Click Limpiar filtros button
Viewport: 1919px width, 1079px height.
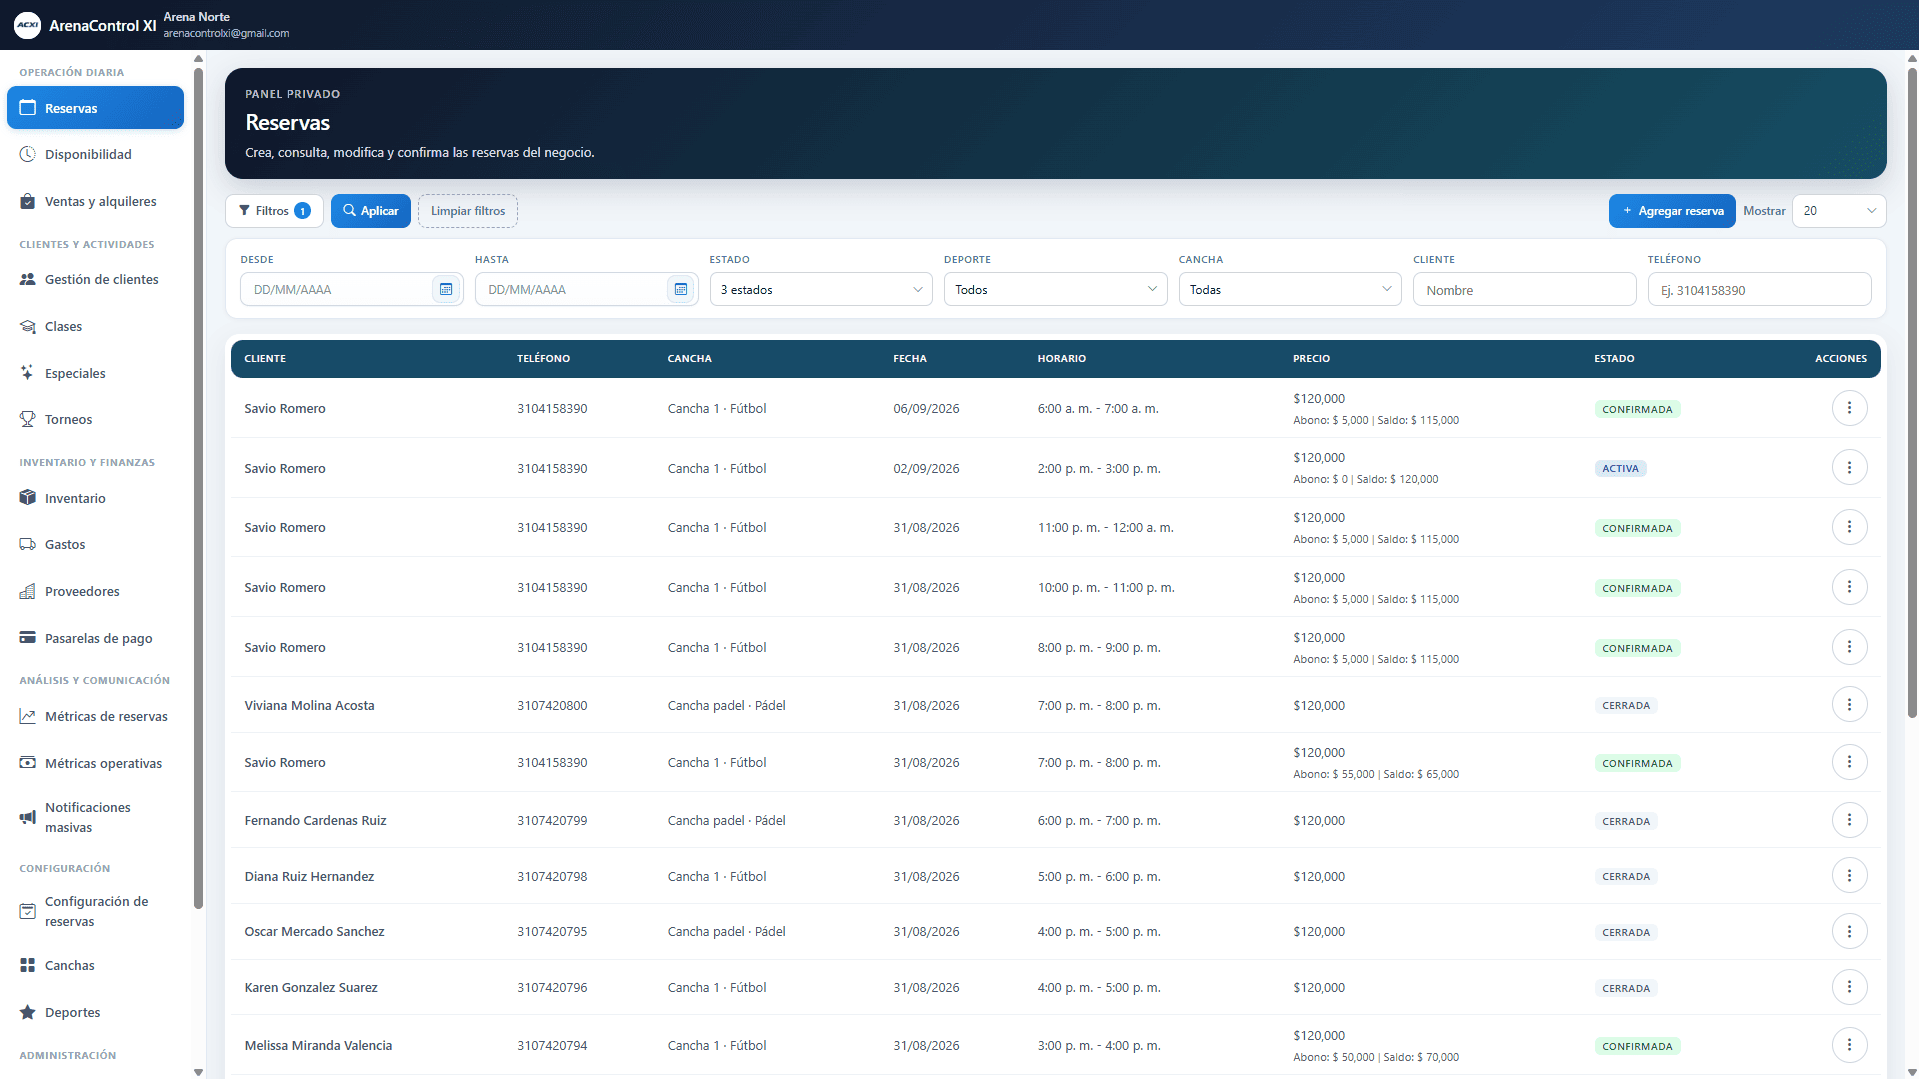468,211
